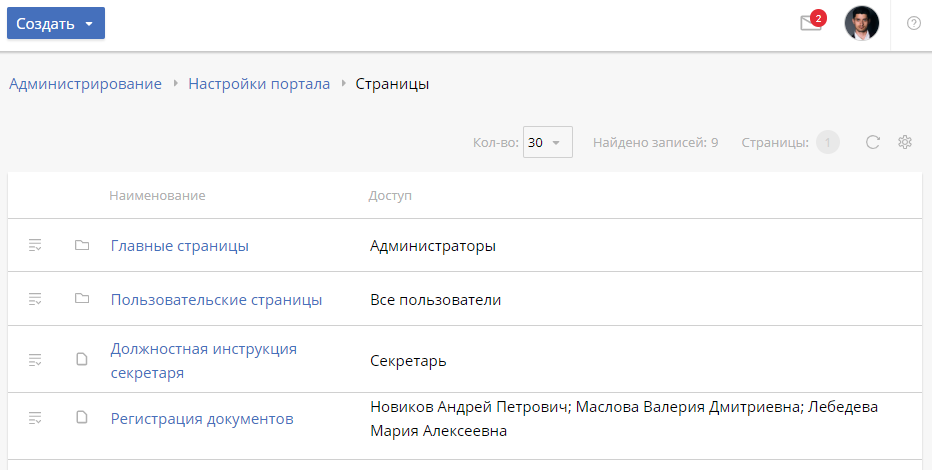The height and width of the screenshot is (470, 932).
Task: Select page 1 in pagination
Action: click(827, 143)
